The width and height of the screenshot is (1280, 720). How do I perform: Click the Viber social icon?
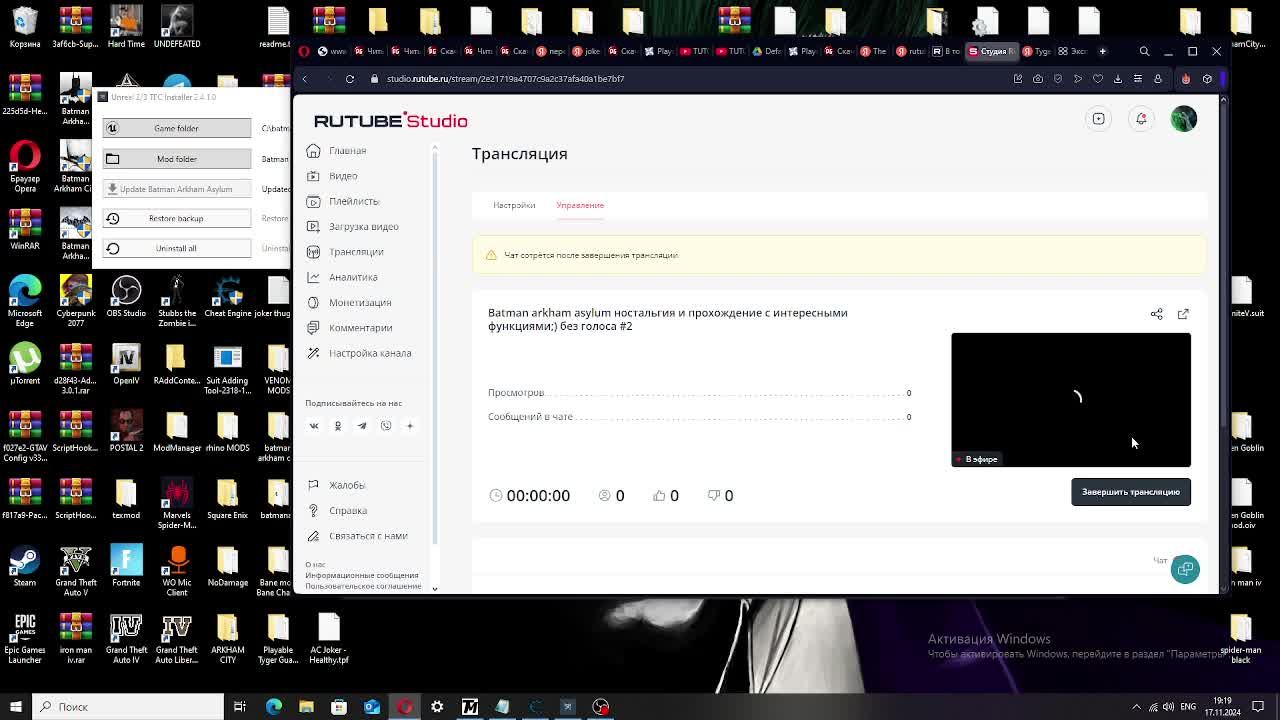click(386, 426)
